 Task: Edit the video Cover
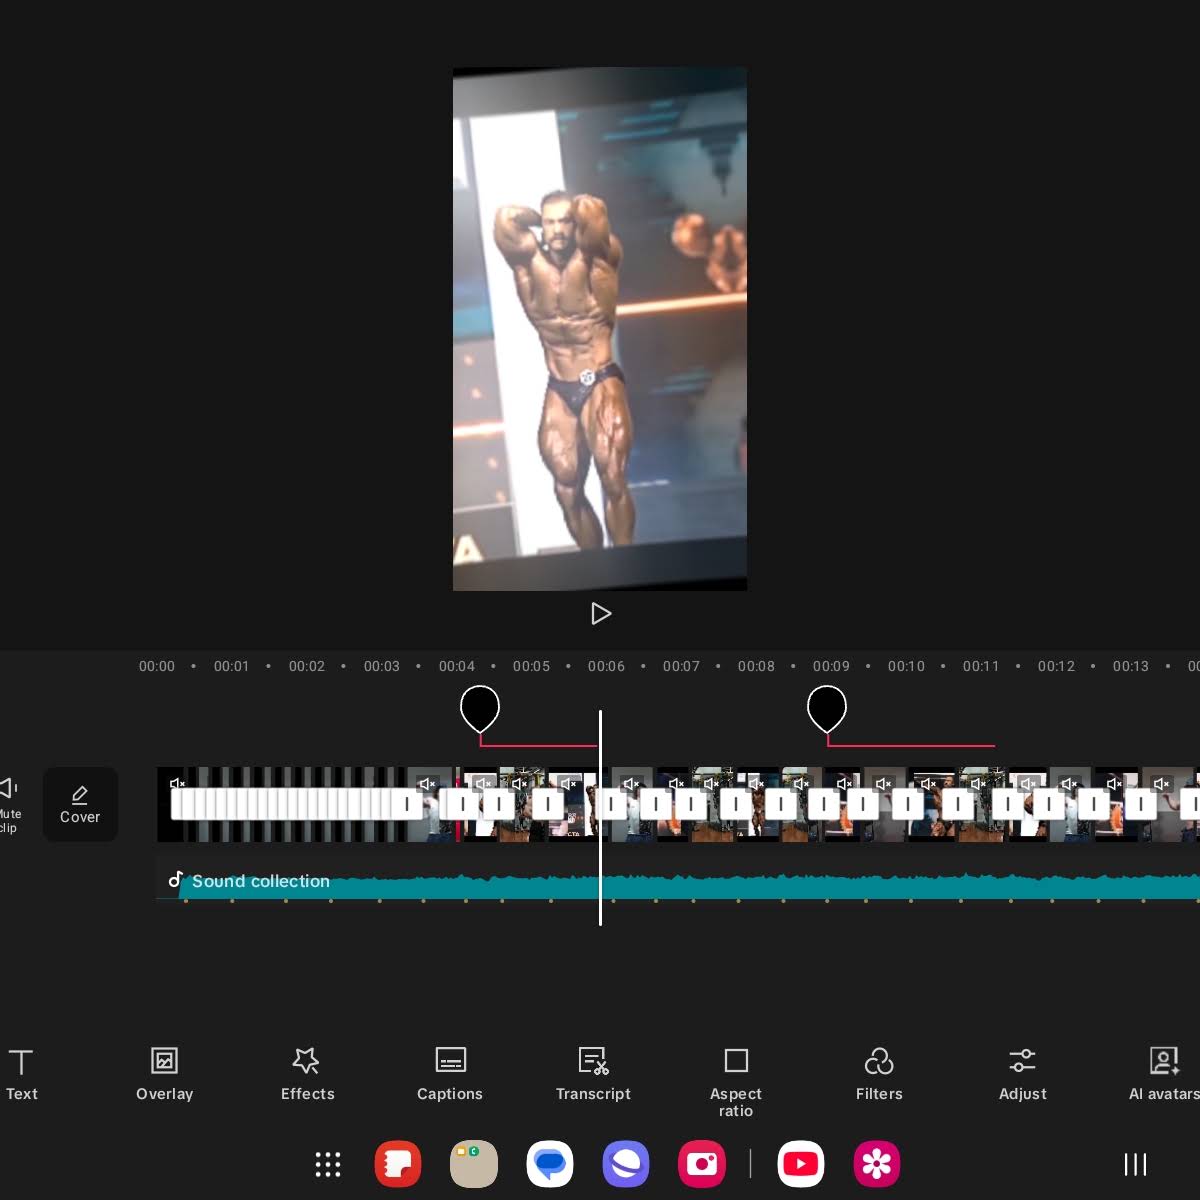coord(80,804)
